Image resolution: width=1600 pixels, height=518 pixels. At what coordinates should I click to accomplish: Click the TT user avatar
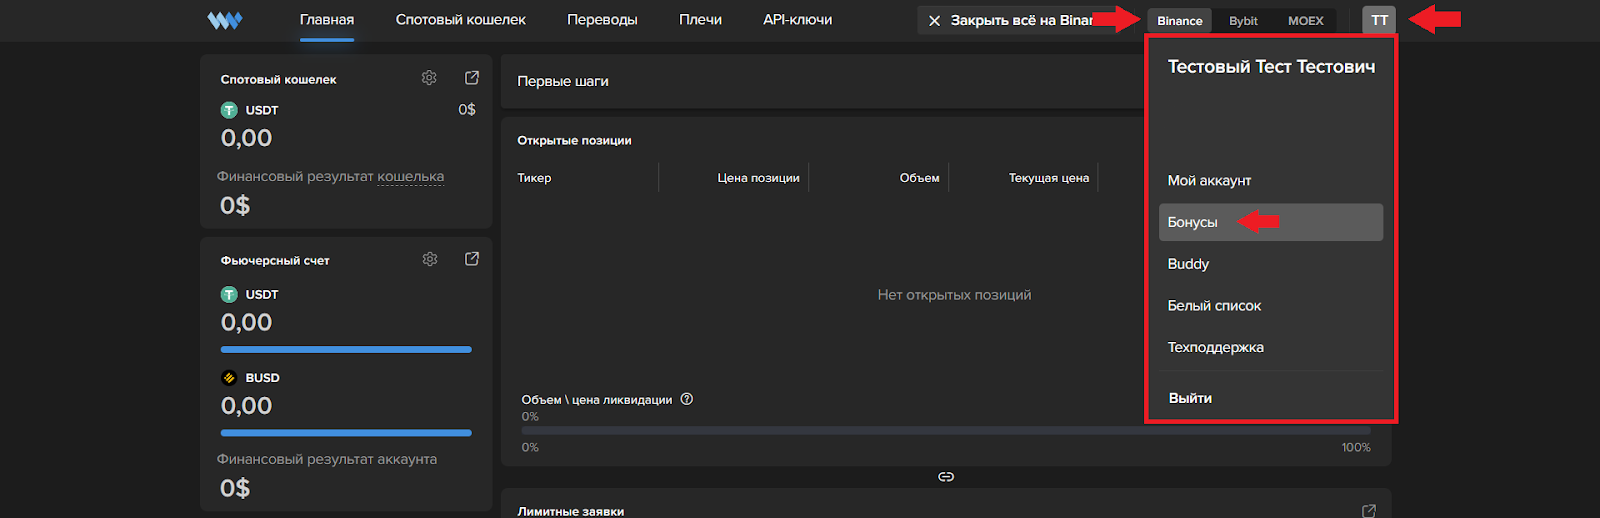1379,20
